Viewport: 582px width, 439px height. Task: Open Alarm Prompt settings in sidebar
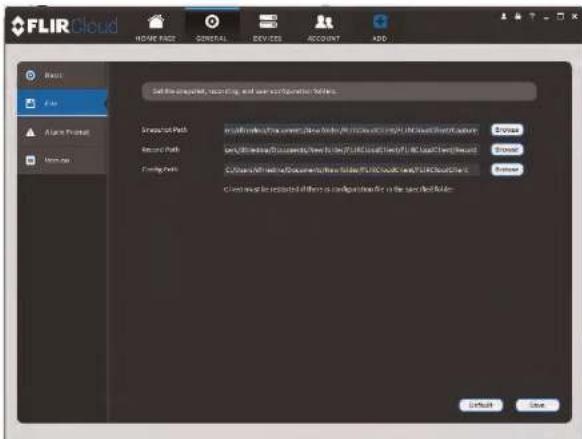[x=62, y=132]
